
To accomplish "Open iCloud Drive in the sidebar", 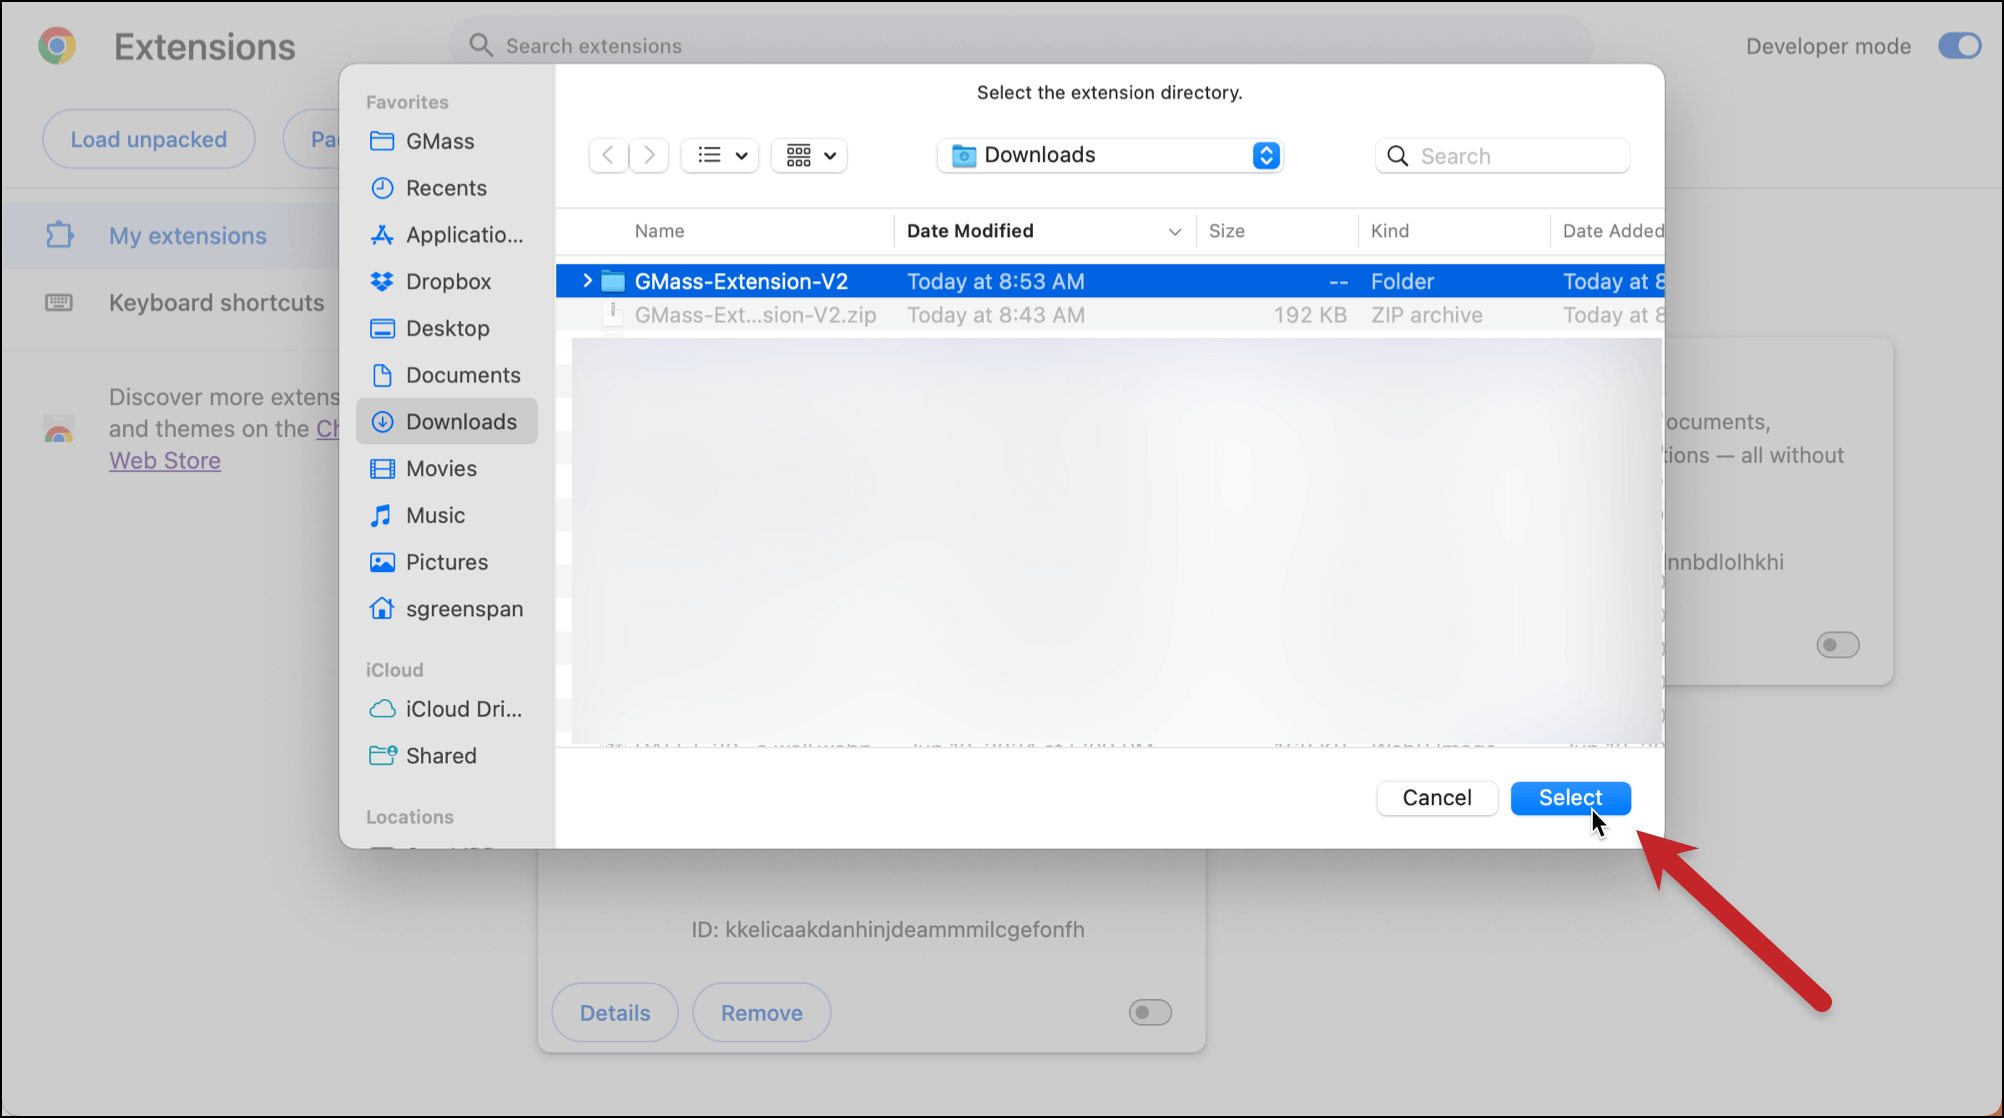I will coord(445,709).
